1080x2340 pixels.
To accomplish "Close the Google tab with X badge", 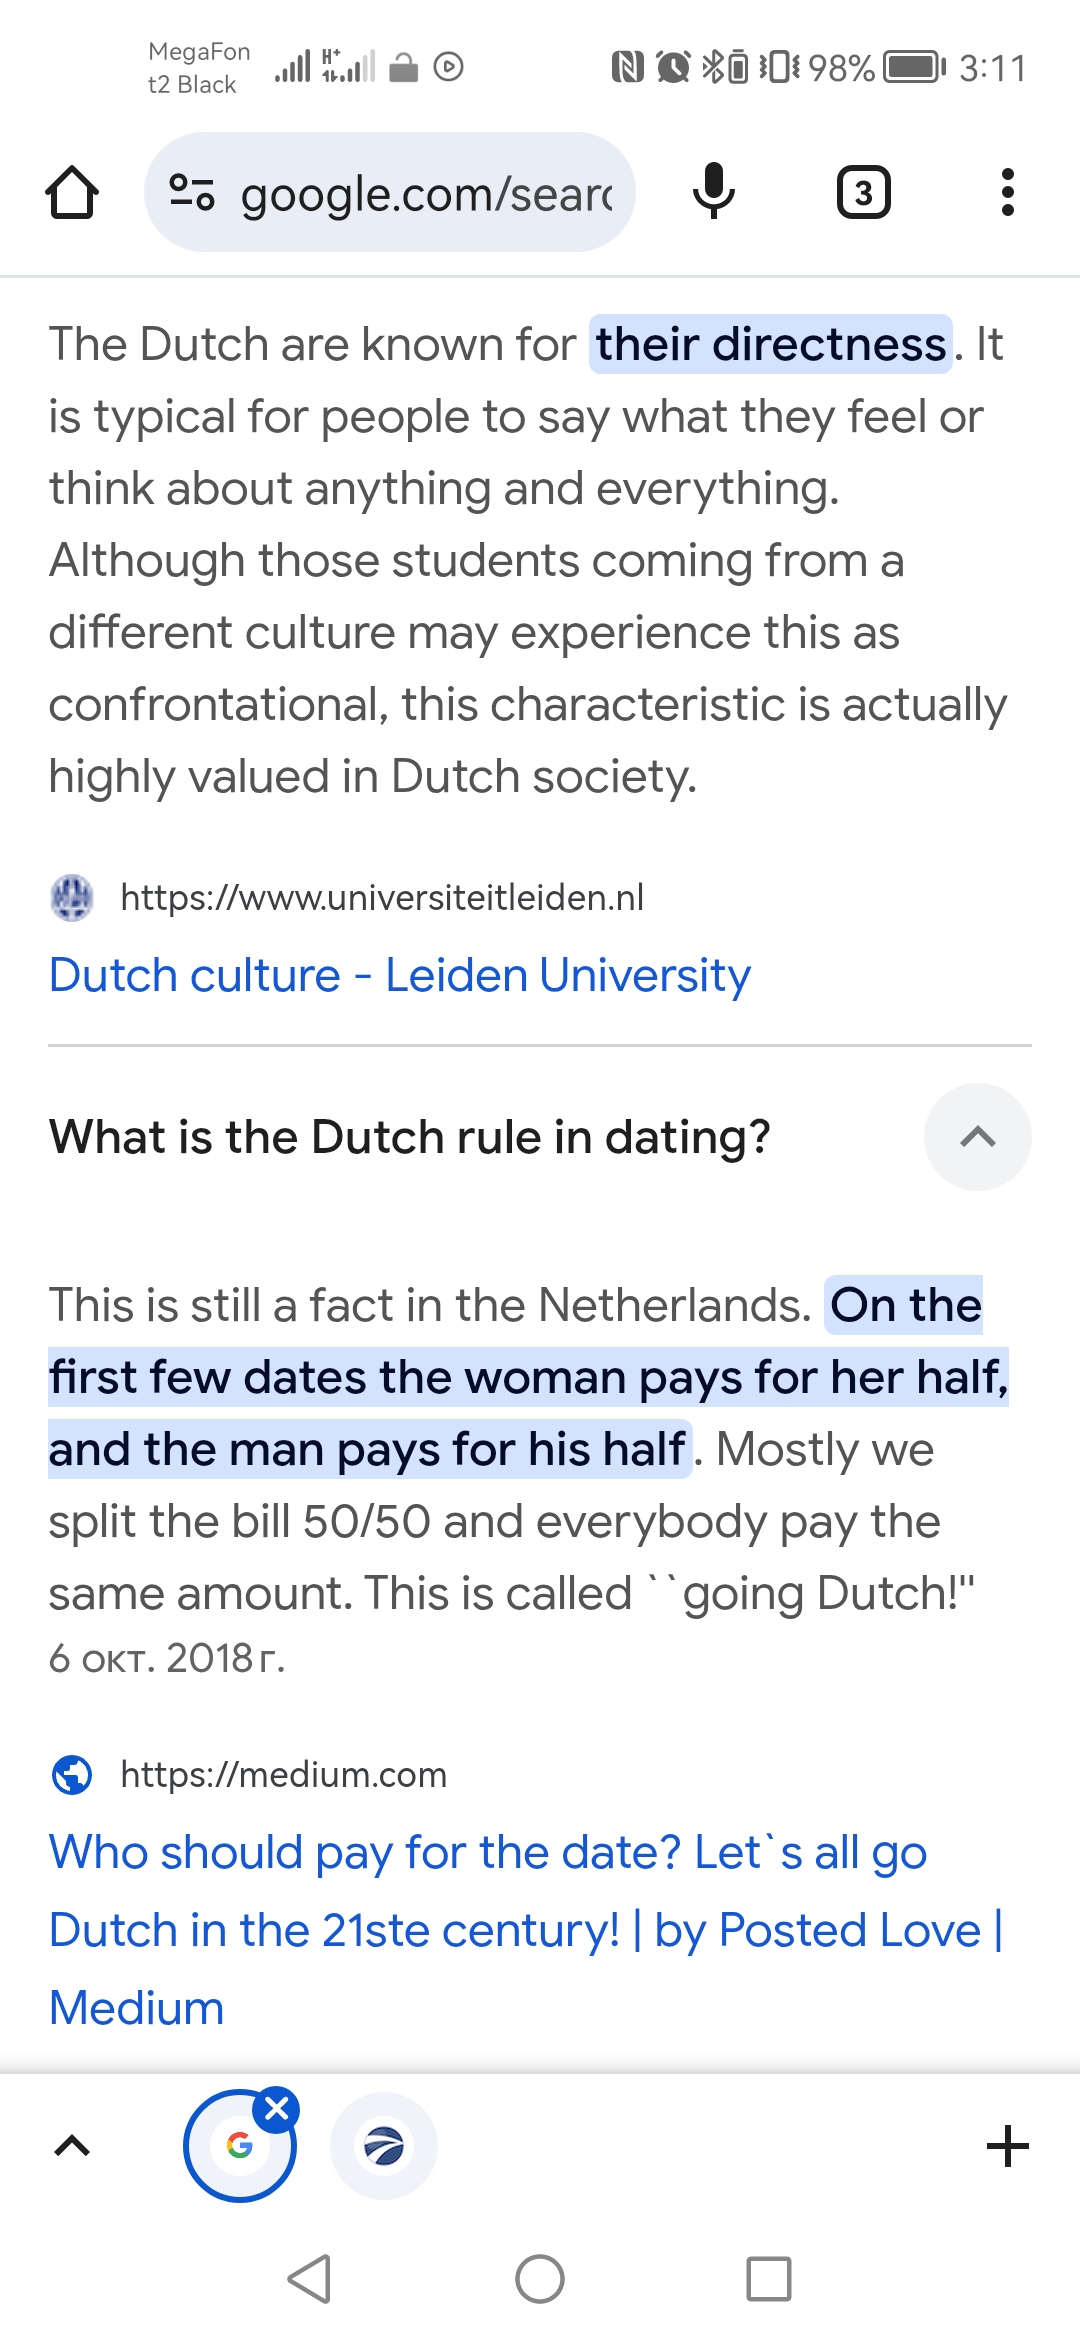I will pos(277,2109).
